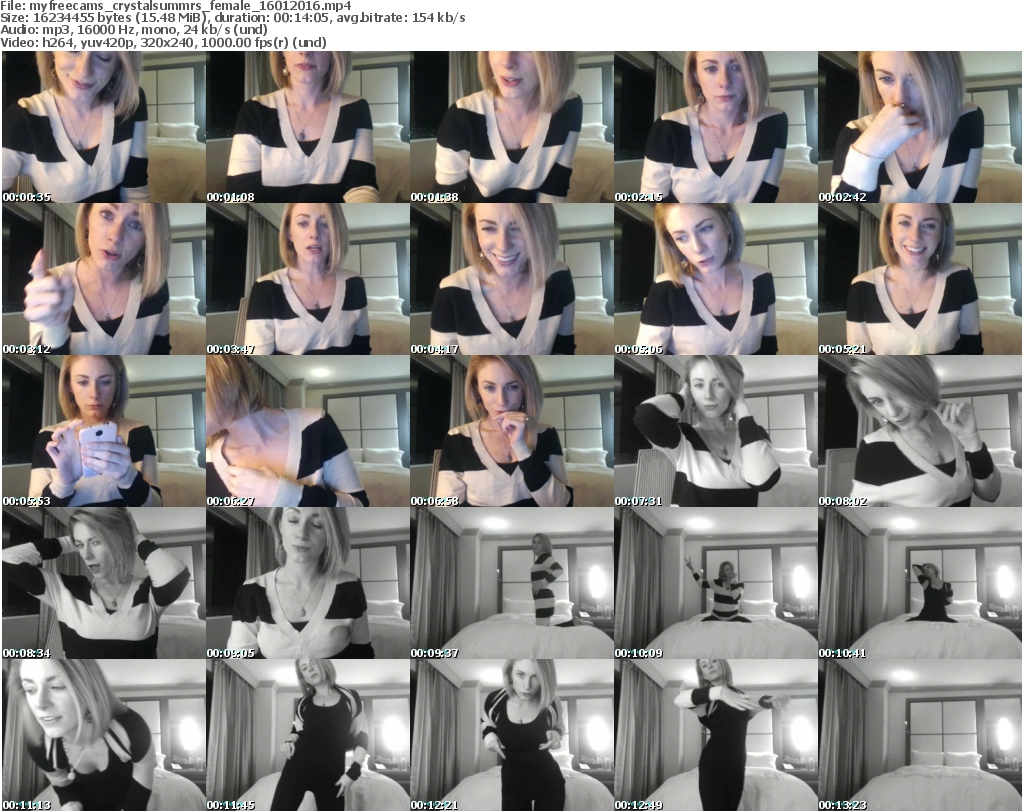
Task: Pick the frame timestamped 00:11:13
Action: click(104, 735)
